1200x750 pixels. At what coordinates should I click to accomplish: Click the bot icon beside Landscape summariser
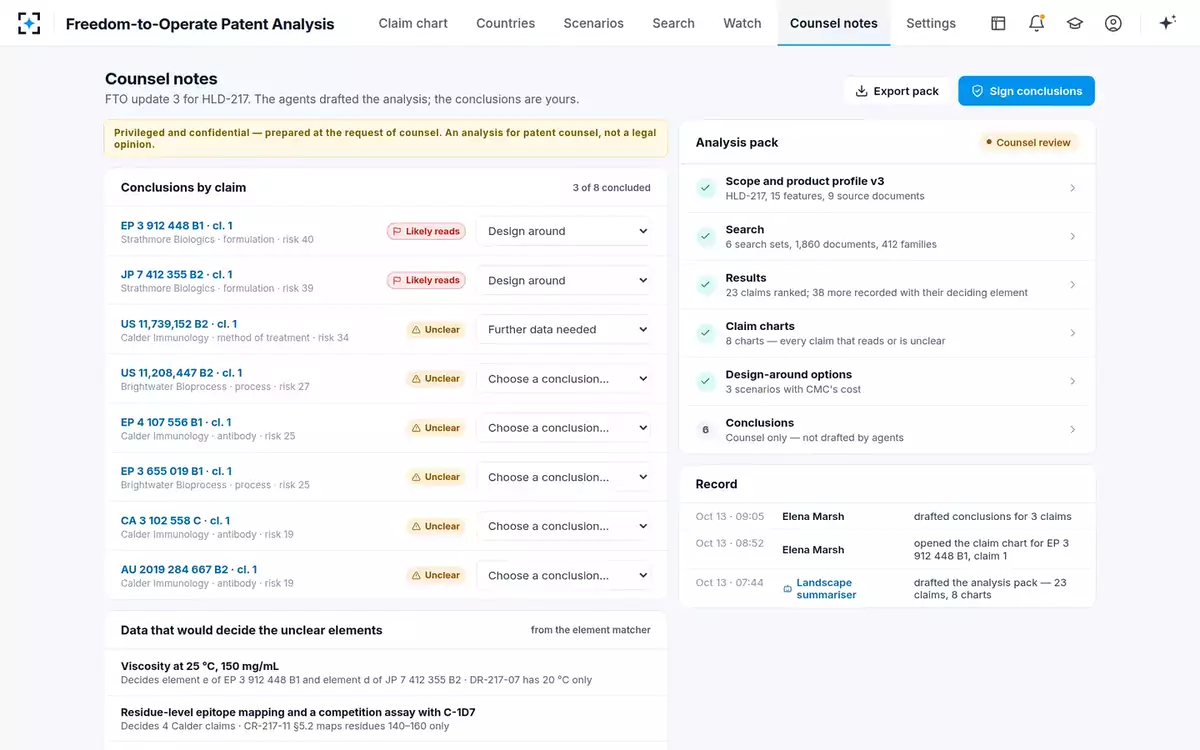(x=788, y=588)
